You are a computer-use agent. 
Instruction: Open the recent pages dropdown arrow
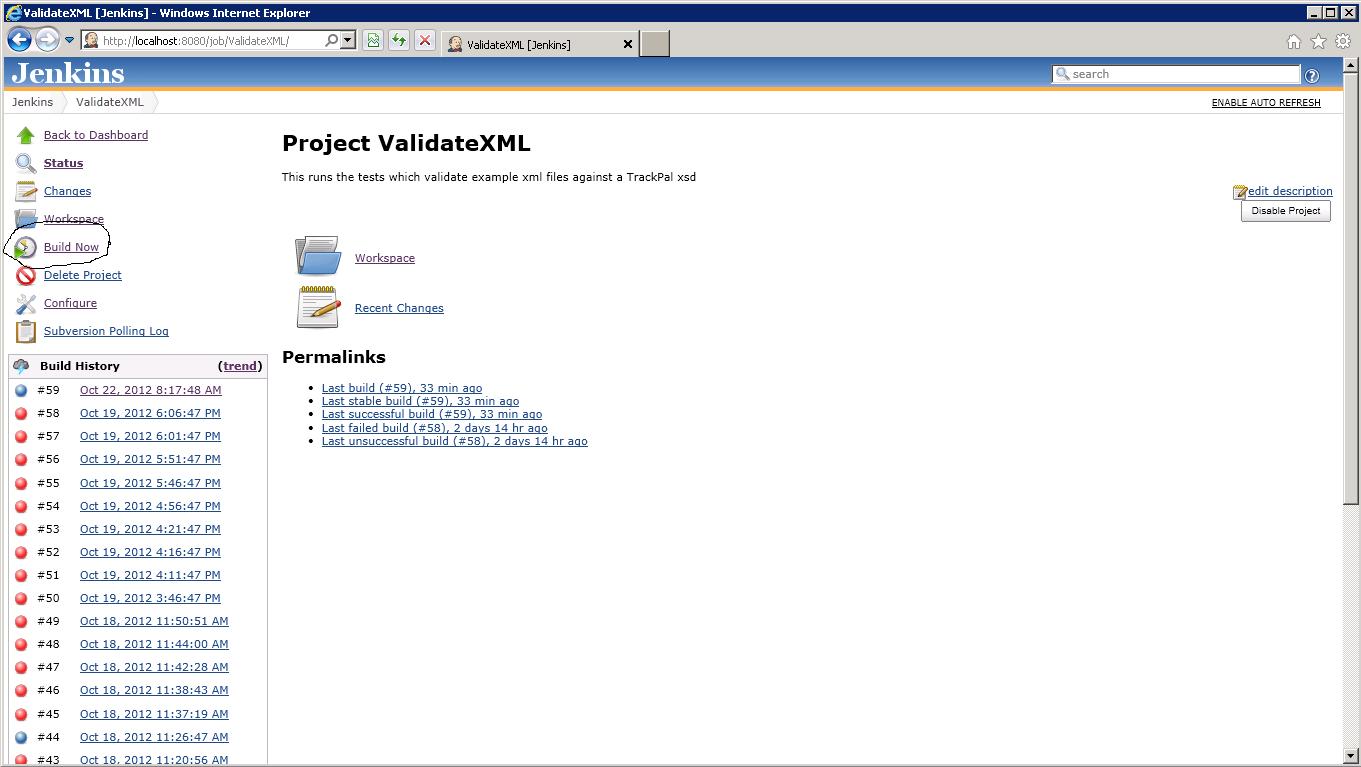click(x=69, y=41)
